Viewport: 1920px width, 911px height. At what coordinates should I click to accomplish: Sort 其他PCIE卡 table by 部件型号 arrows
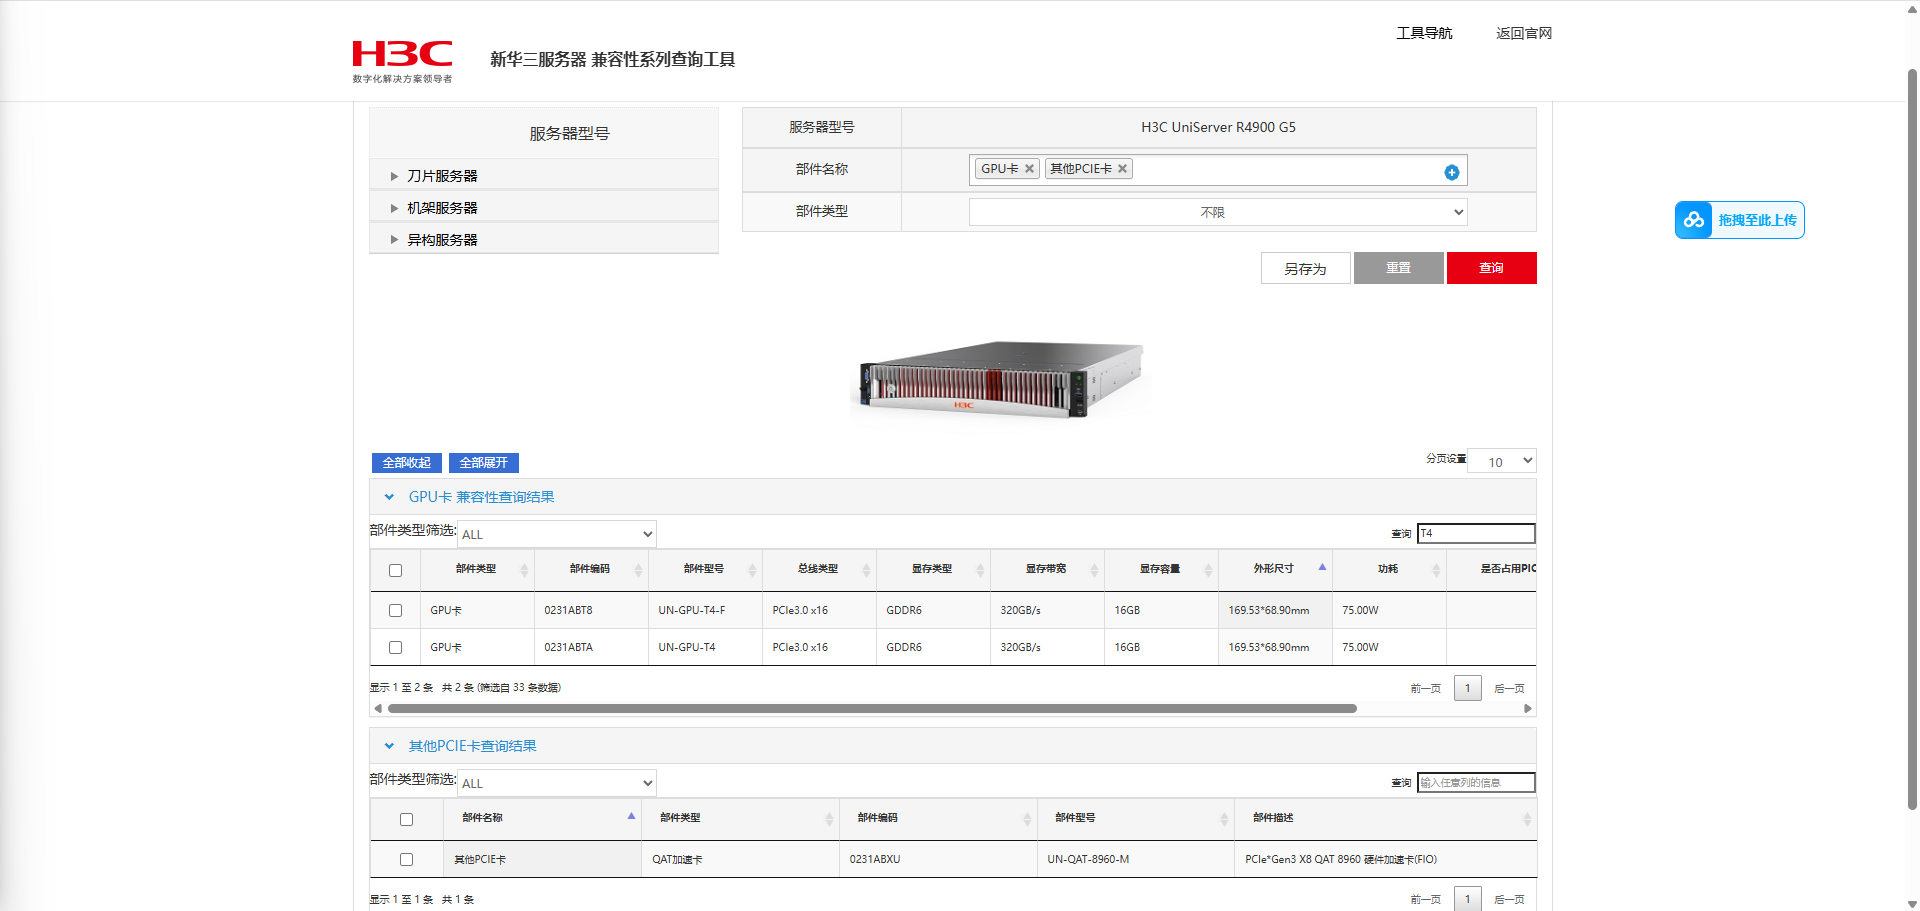tap(1224, 819)
